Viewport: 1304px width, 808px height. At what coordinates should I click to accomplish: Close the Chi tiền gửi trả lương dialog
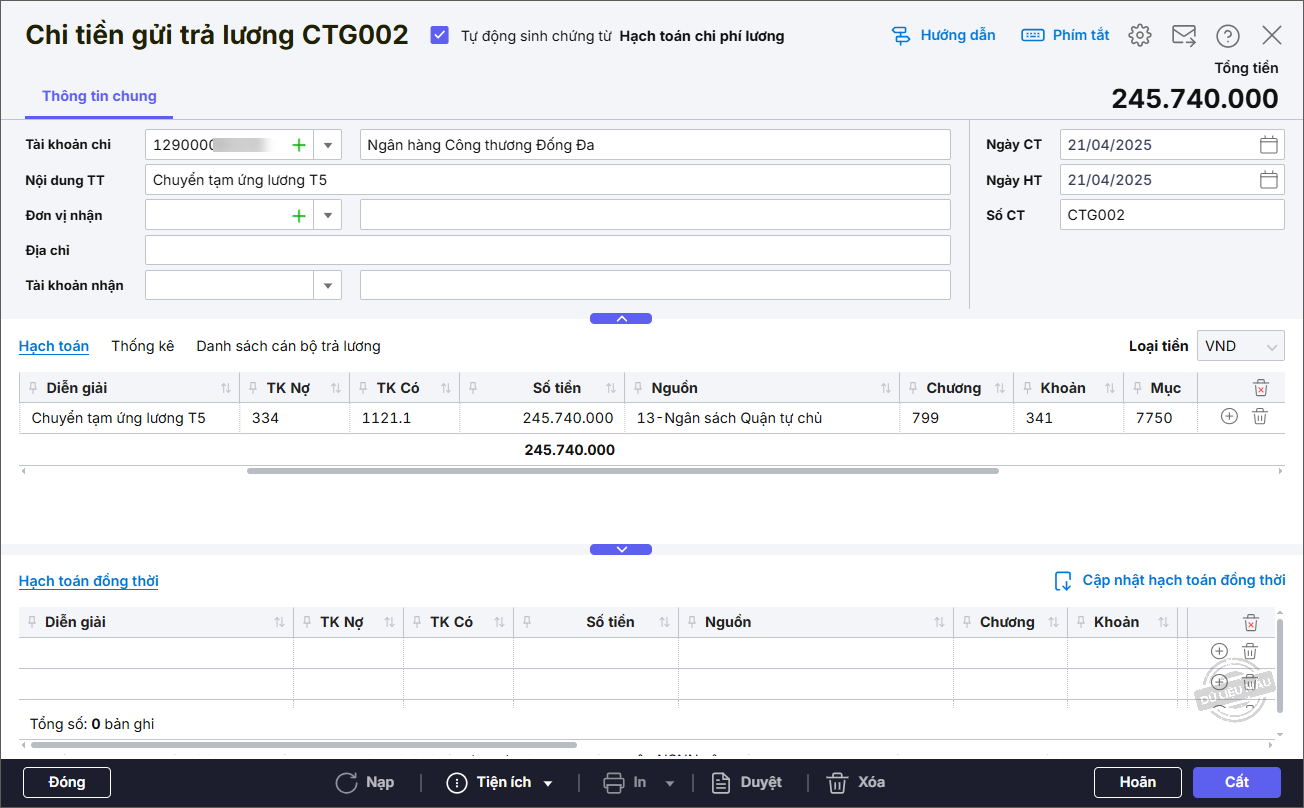point(1272,36)
